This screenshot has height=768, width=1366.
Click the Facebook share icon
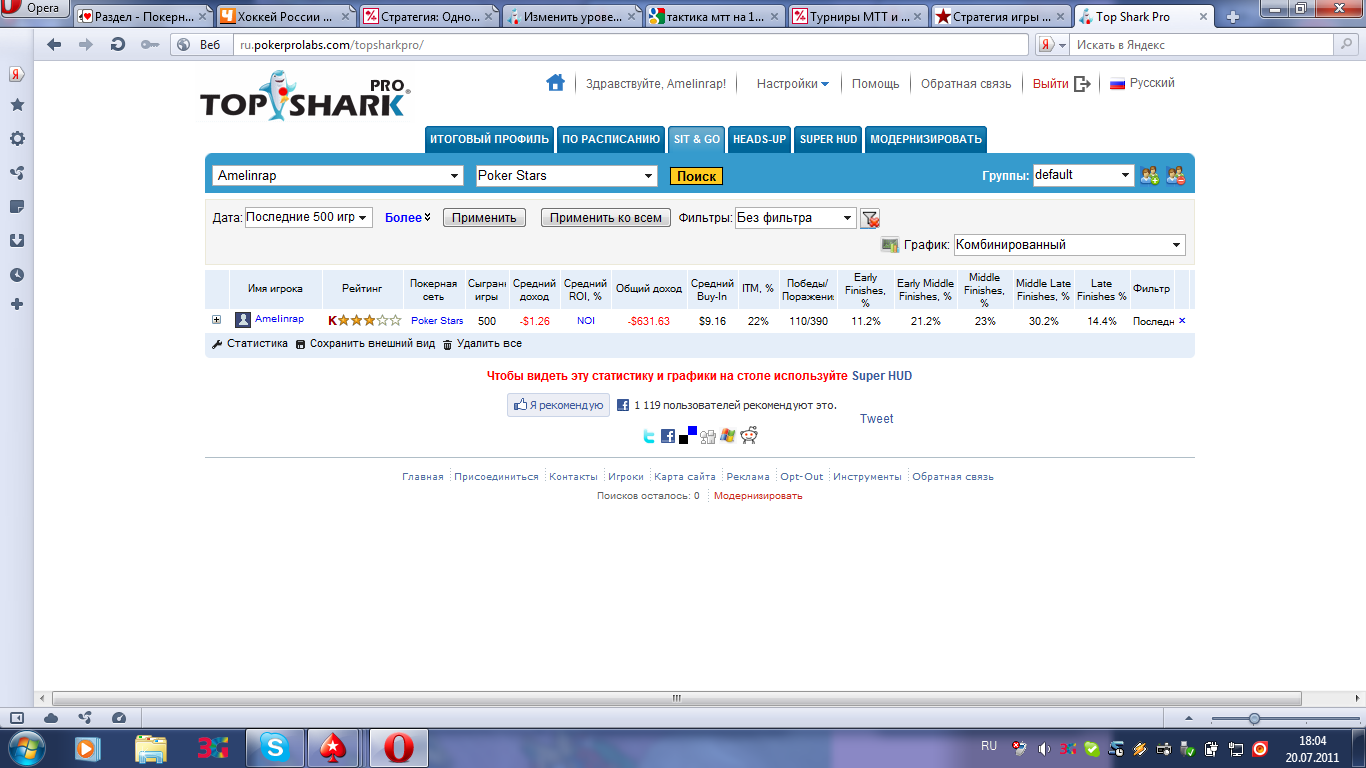point(668,436)
